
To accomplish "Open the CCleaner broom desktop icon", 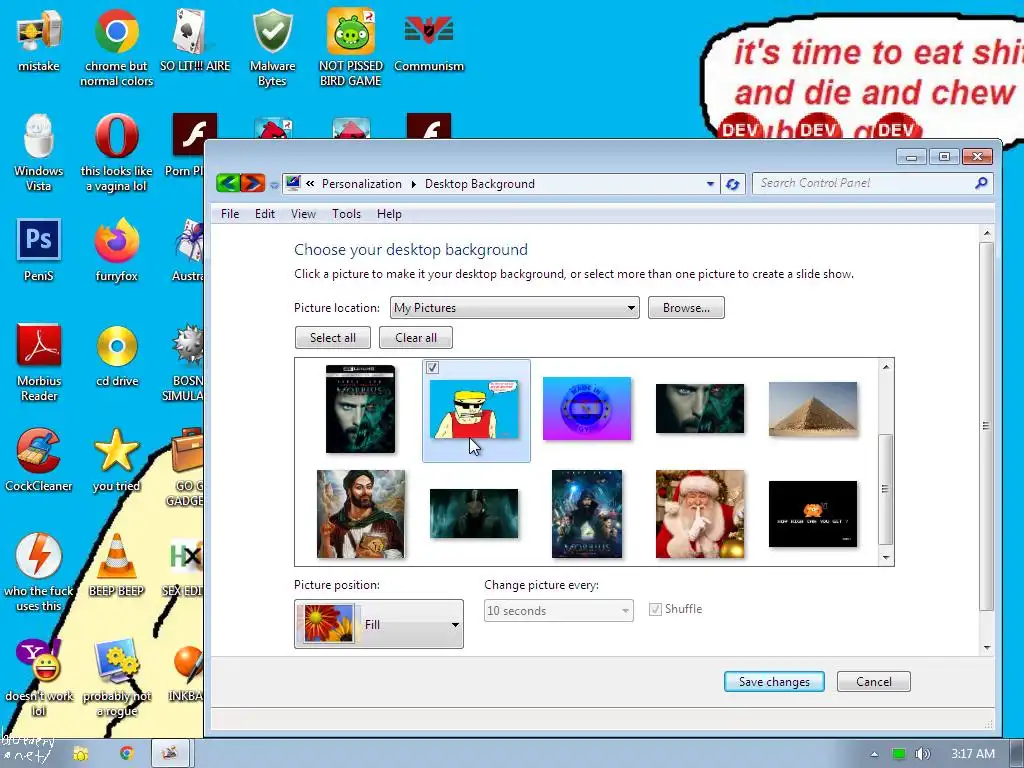I will [x=39, y=451].
